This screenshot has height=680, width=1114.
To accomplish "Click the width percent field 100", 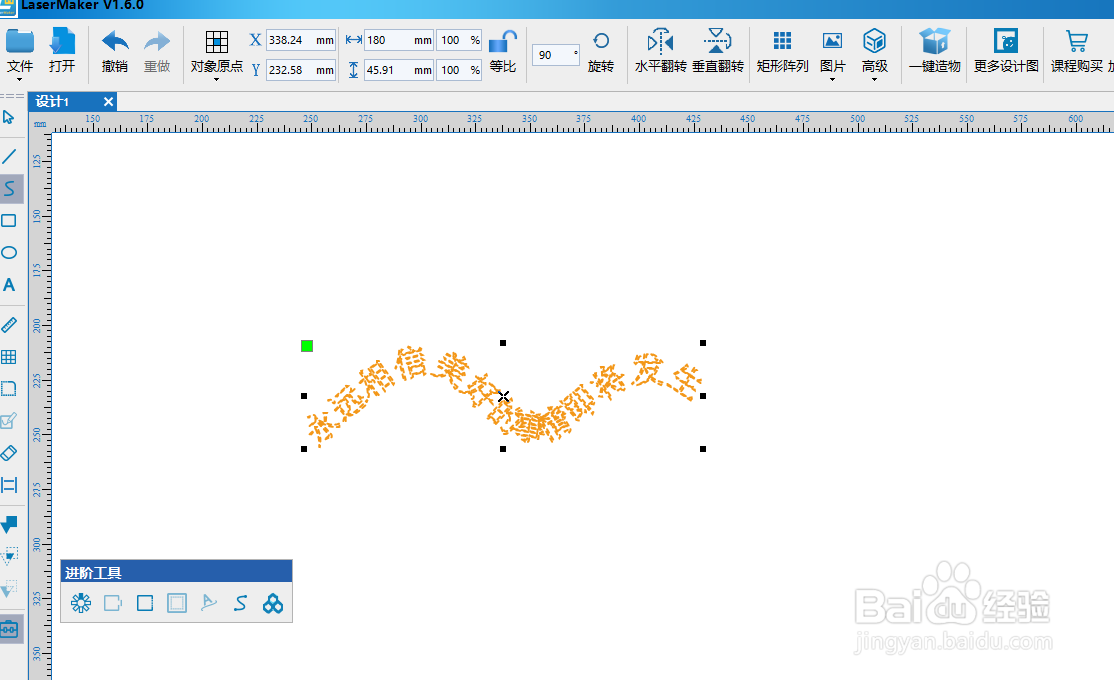I will click(x=460, y=41).
